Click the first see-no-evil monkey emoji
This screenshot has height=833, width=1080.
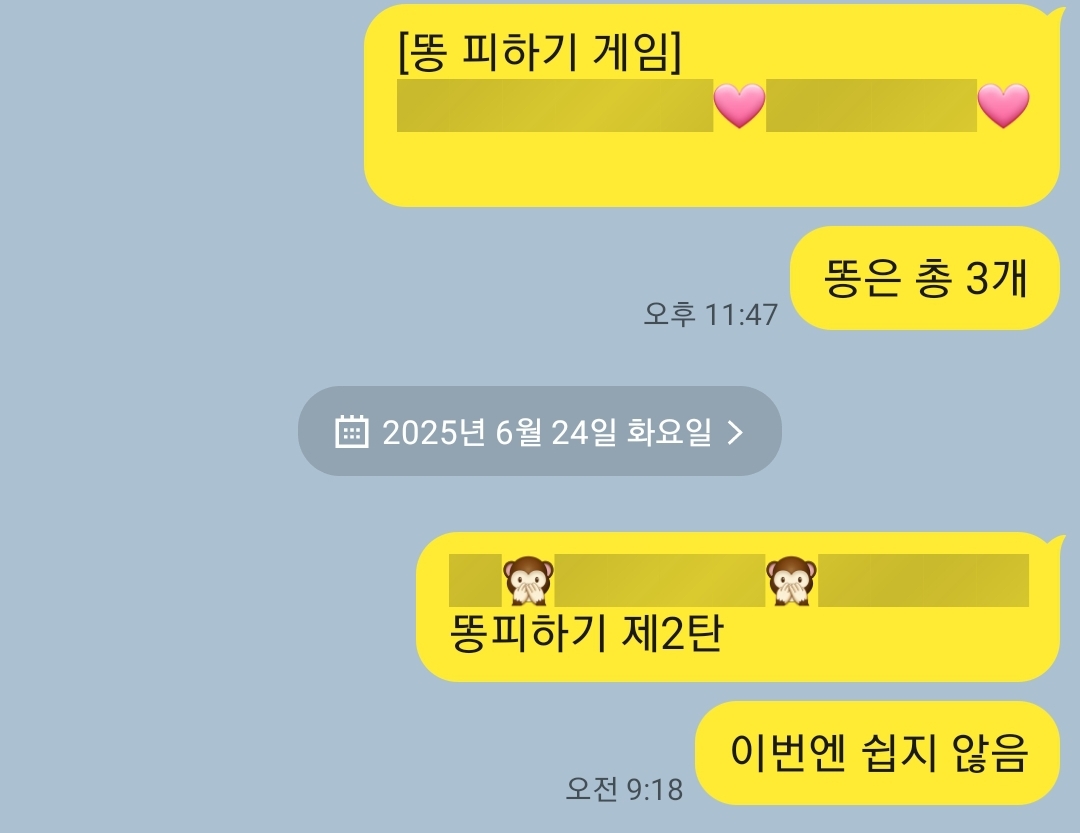(x=528, y=581)
